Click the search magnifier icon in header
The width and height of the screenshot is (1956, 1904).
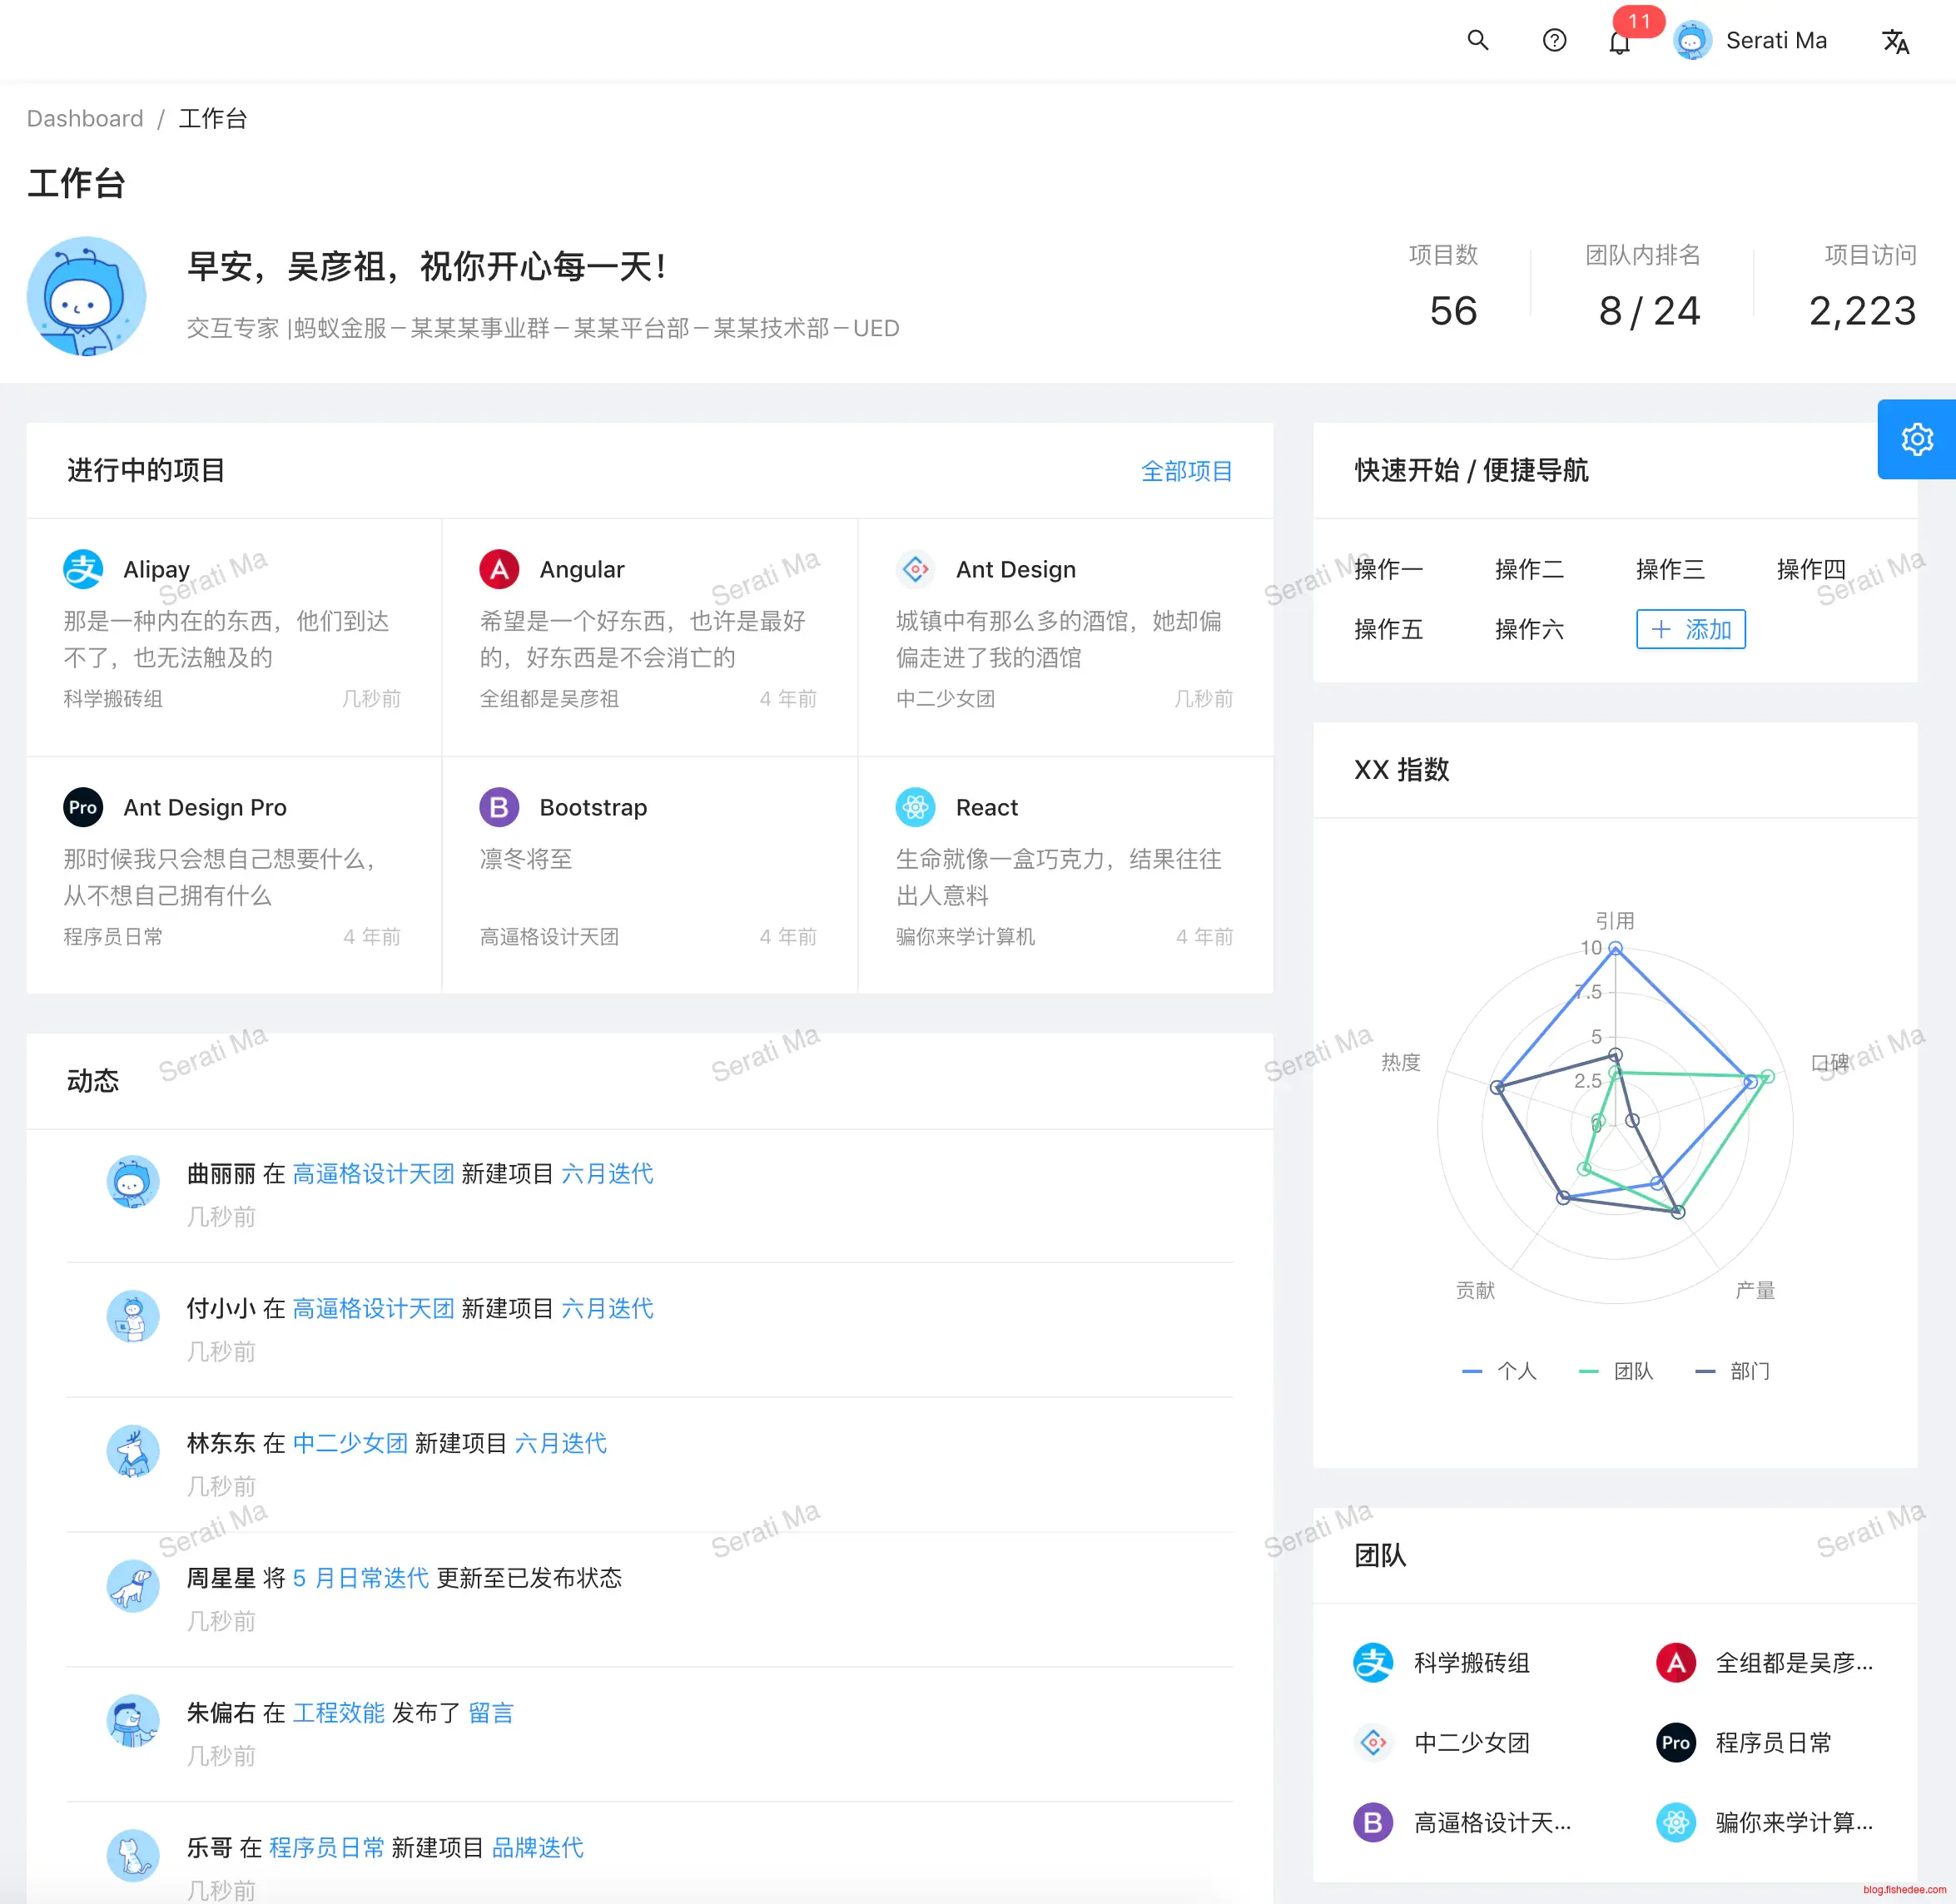tap(1477, 40)
